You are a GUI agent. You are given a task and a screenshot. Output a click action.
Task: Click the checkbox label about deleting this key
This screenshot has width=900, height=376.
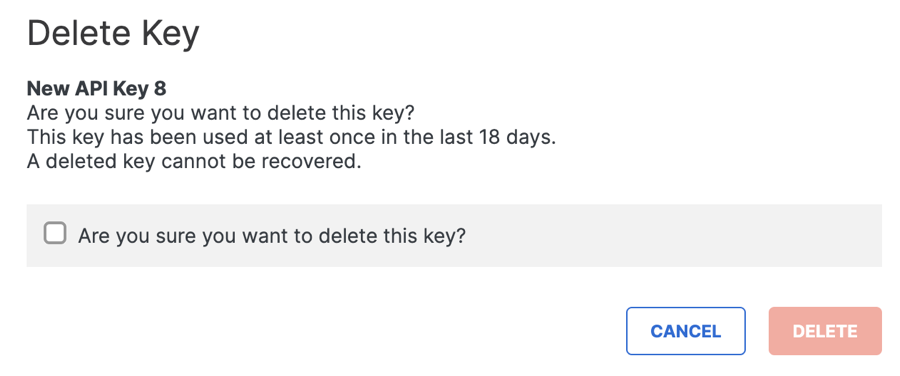[271, 236]
